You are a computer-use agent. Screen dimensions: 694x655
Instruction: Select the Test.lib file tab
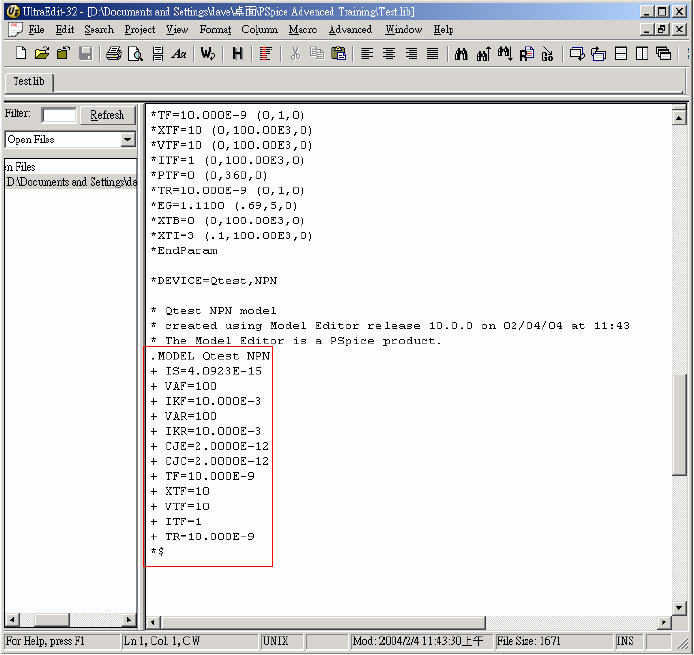tap(29, 81)
